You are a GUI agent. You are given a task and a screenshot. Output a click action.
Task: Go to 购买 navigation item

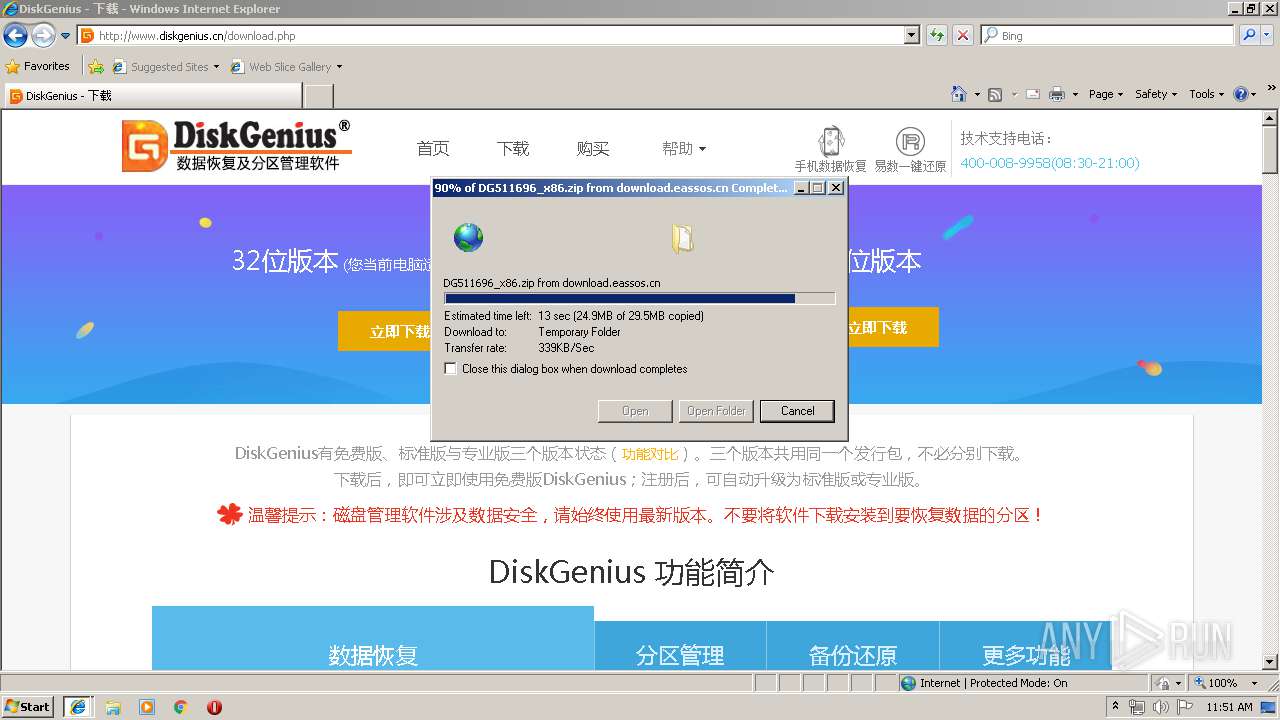(593, 148)
